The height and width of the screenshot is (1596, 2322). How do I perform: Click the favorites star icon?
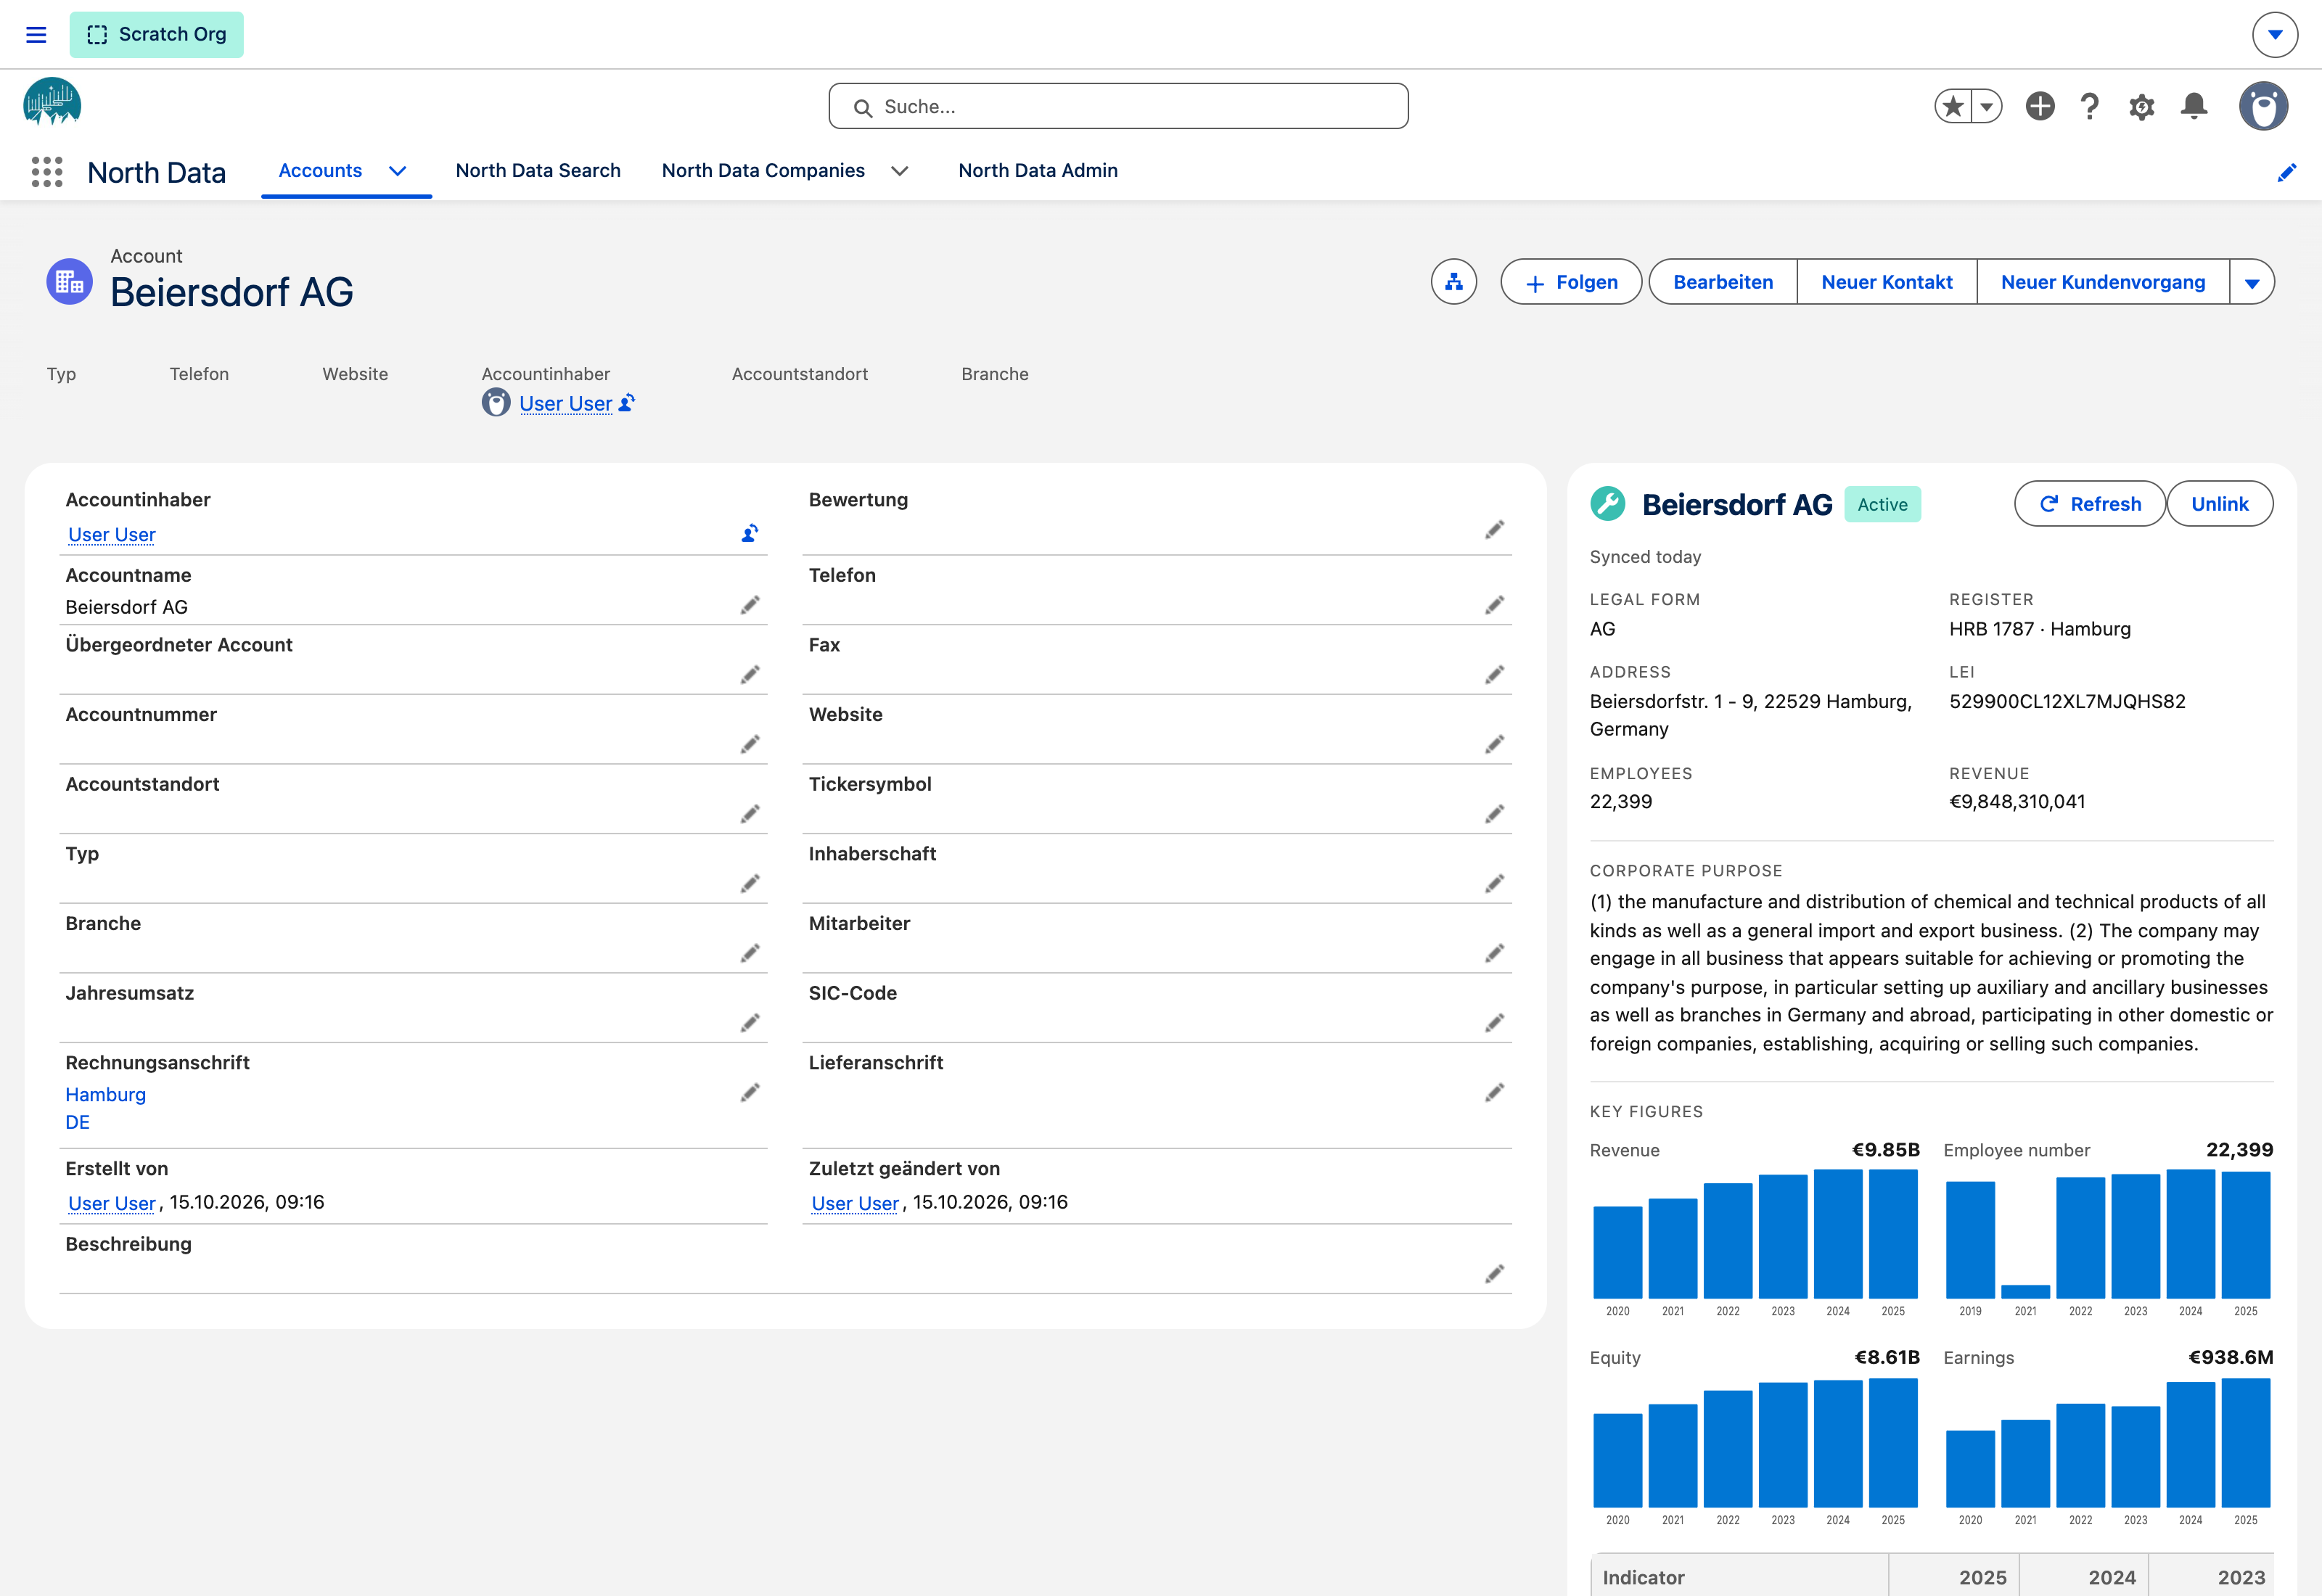pos(1953,106)
